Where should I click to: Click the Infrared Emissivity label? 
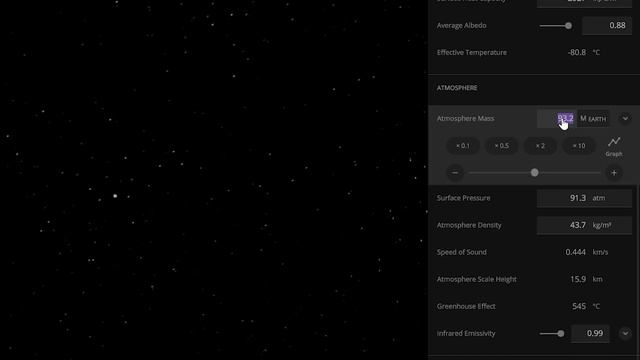[466, 333]
